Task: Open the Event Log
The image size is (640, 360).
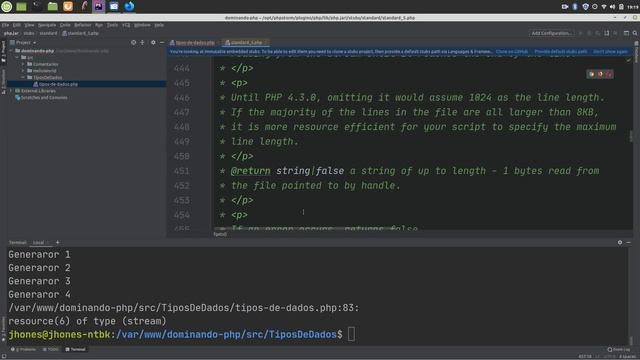Action: point(619,349)
